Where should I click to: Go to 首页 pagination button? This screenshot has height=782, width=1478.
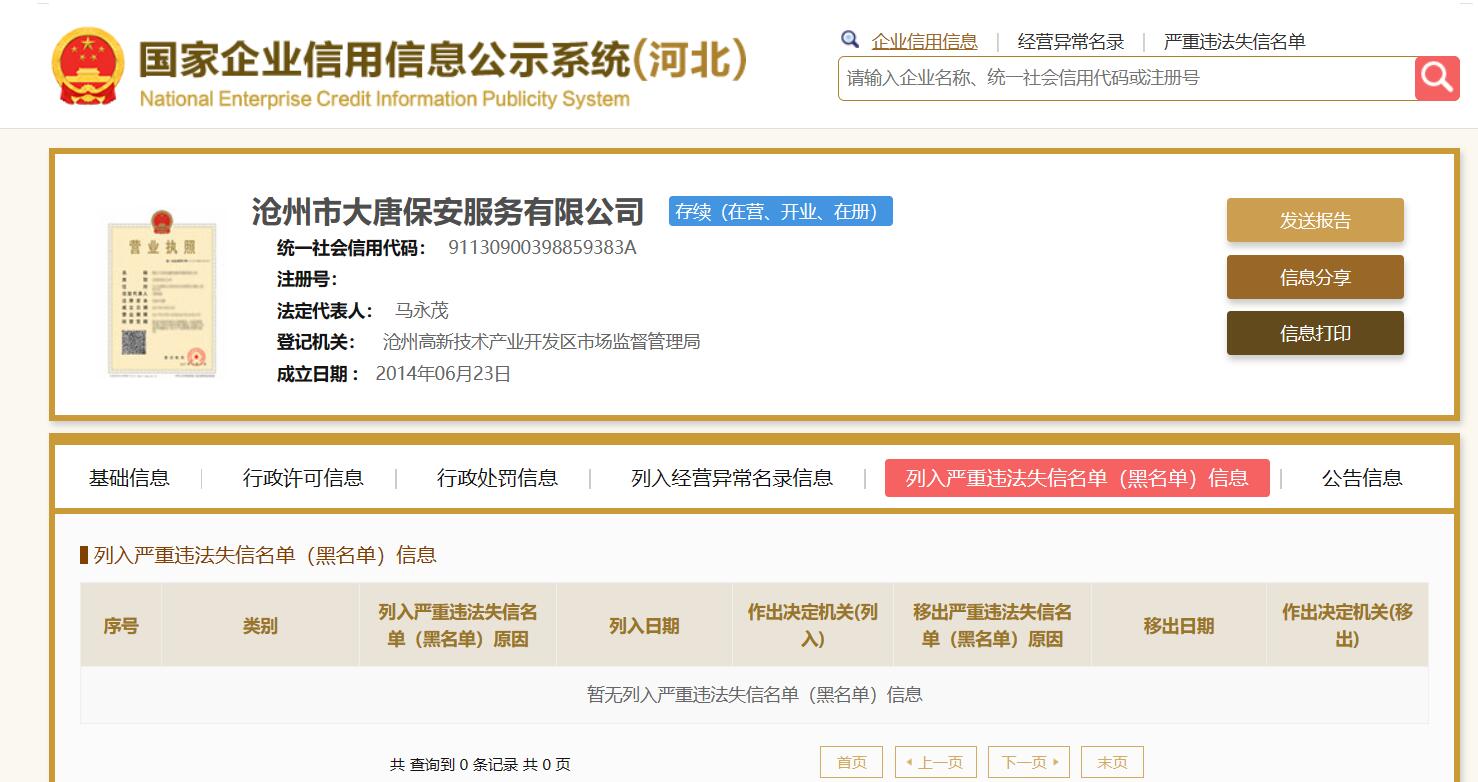point(852,762)
